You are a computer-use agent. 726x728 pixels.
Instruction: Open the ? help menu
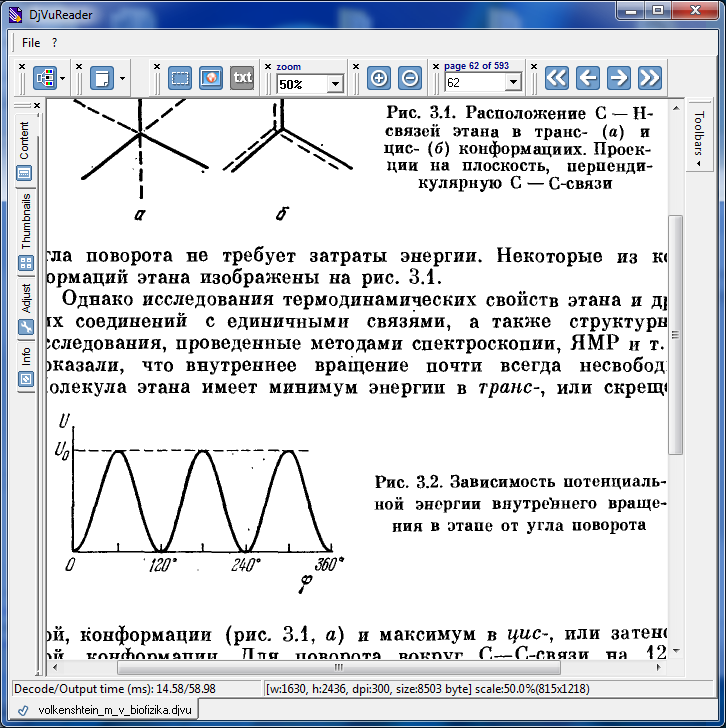(54, 43)
